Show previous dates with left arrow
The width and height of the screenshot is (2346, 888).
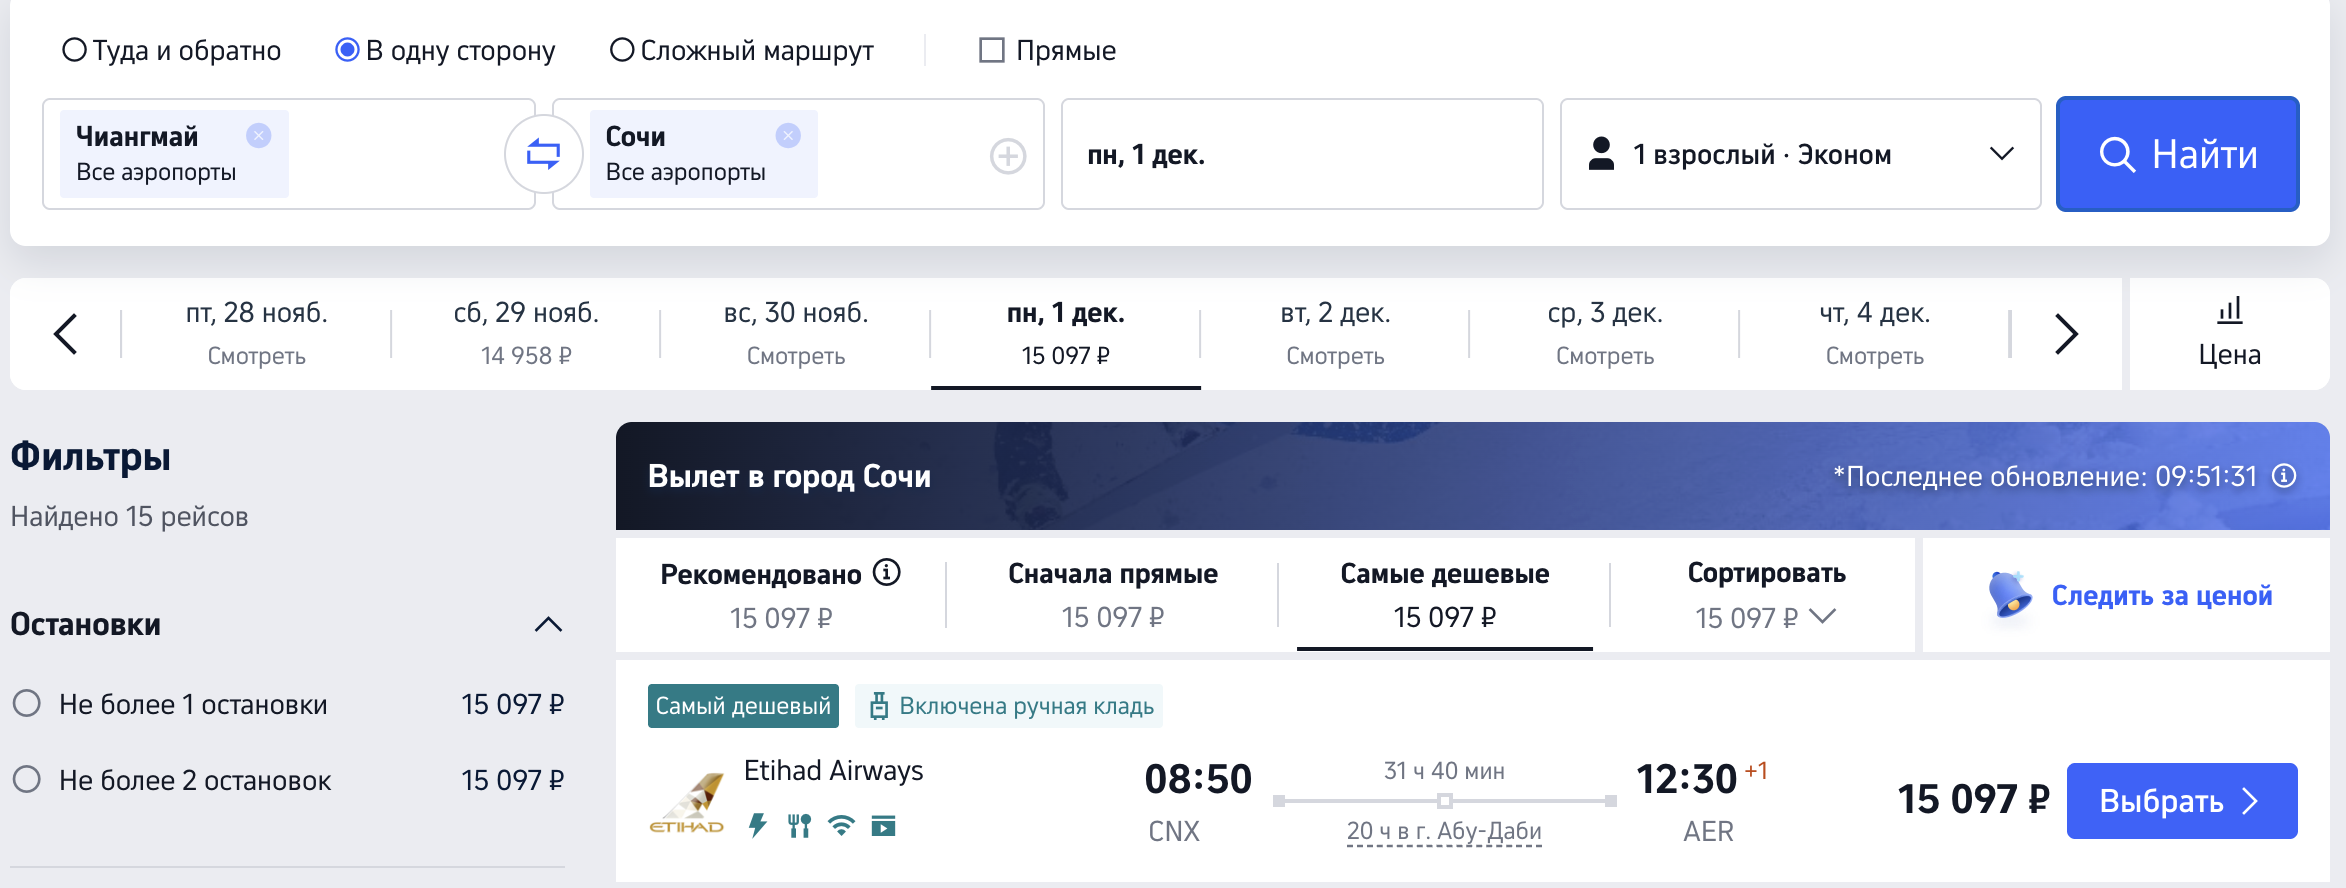point(66,334)
